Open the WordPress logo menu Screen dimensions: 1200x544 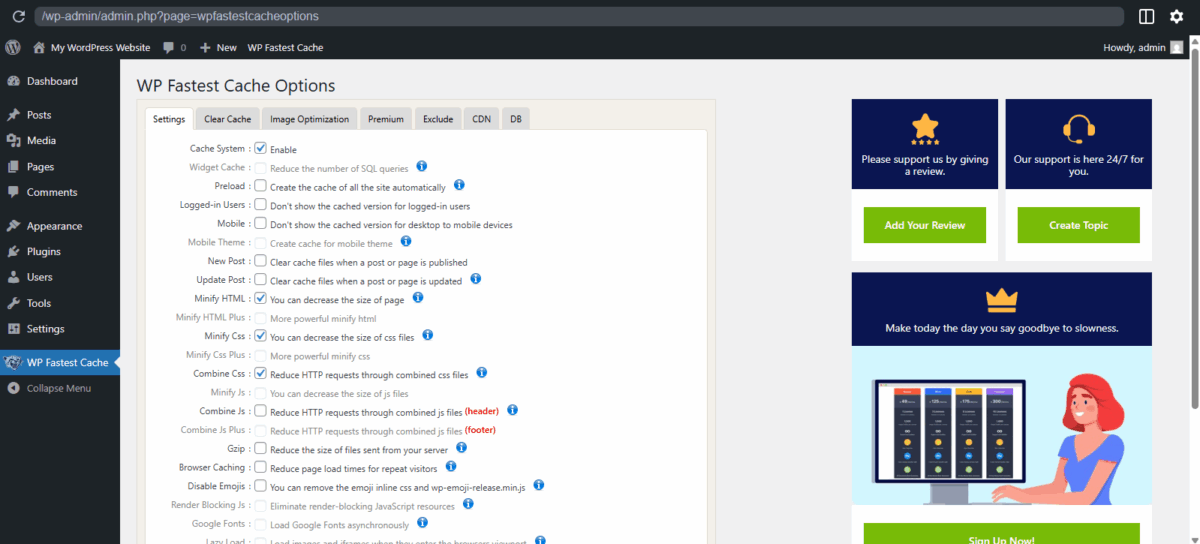[13, 47]
